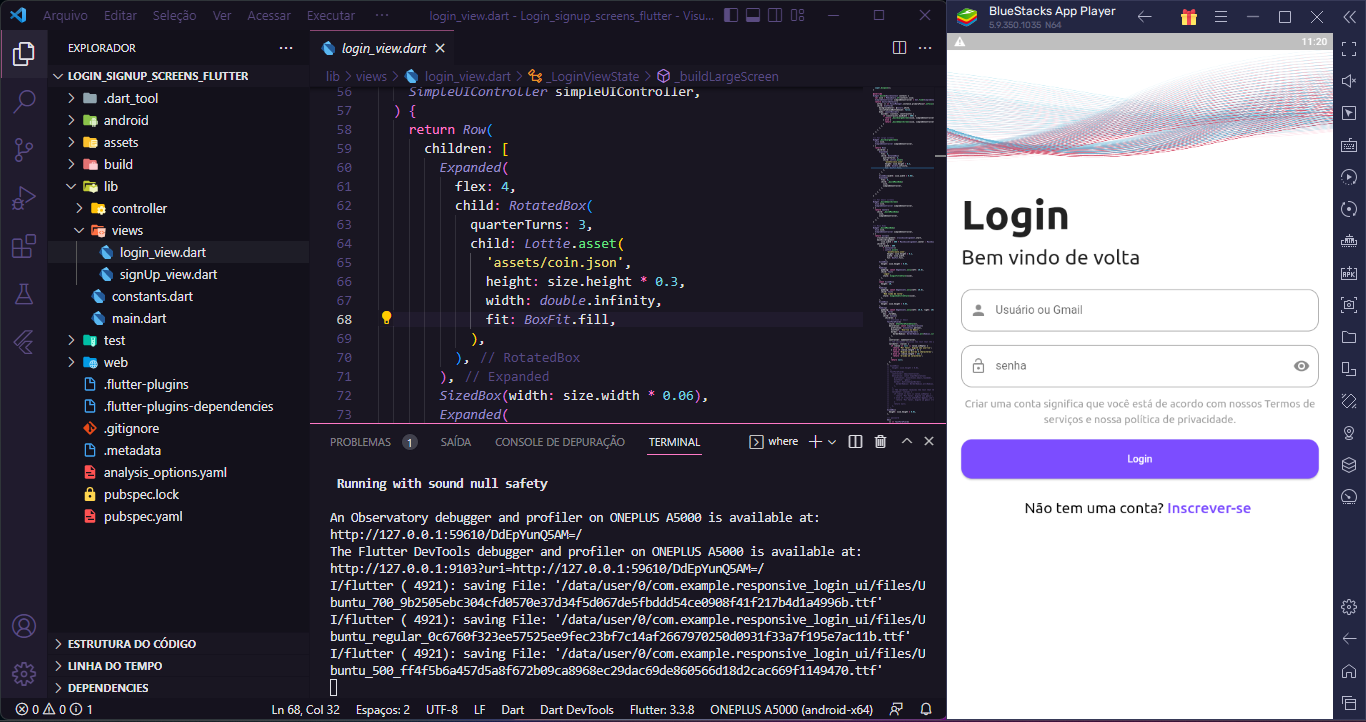Mute BlueStacks volume

(x=1348, y=82)
